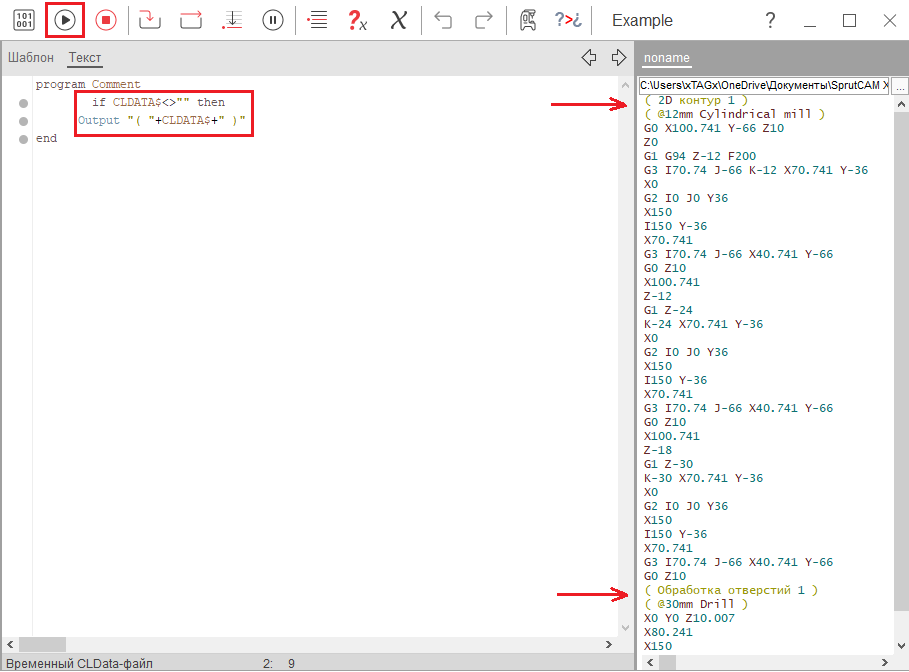Click the Step Into icon
Viewport: 909px width, 672px height.
(149, 20)
